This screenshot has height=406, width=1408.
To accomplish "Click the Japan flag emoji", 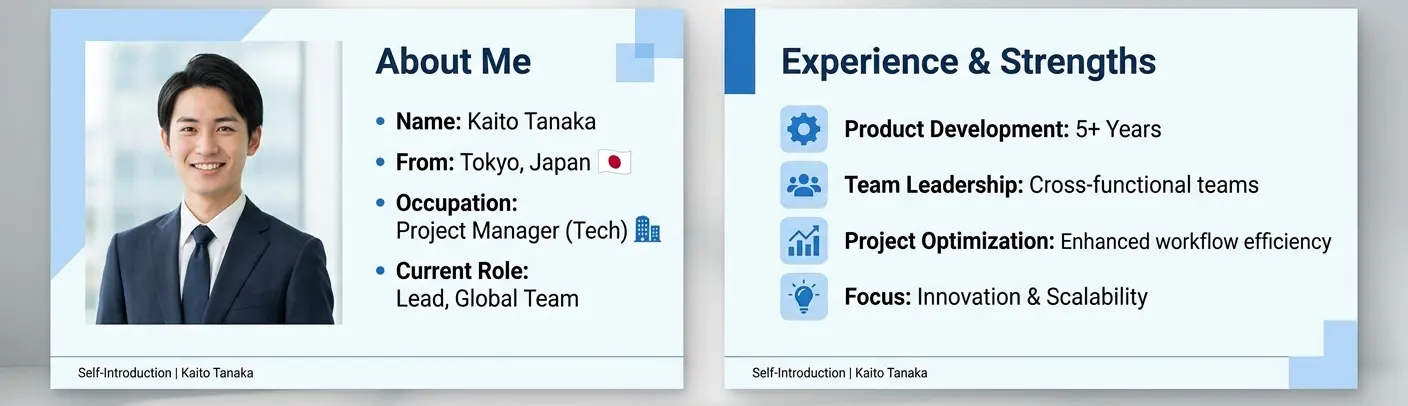I will tap(615, 162).
